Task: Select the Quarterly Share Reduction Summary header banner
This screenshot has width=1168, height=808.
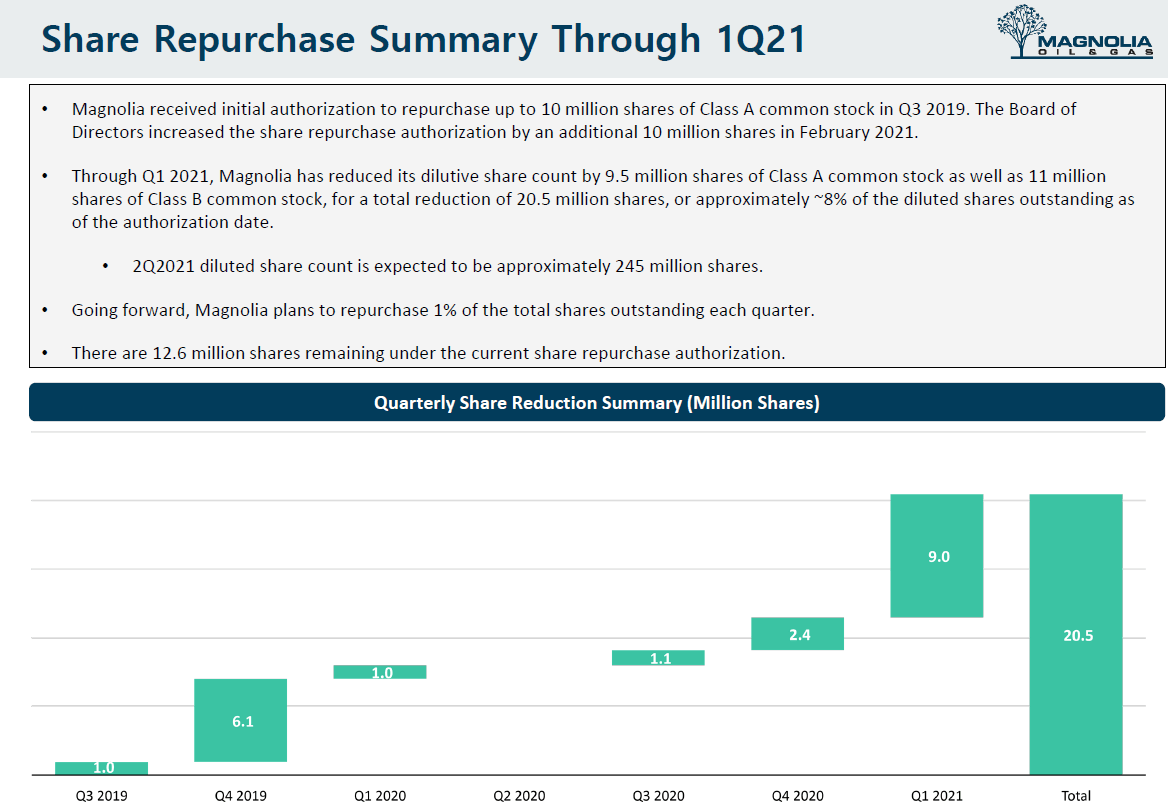Action: click(596, 403)
